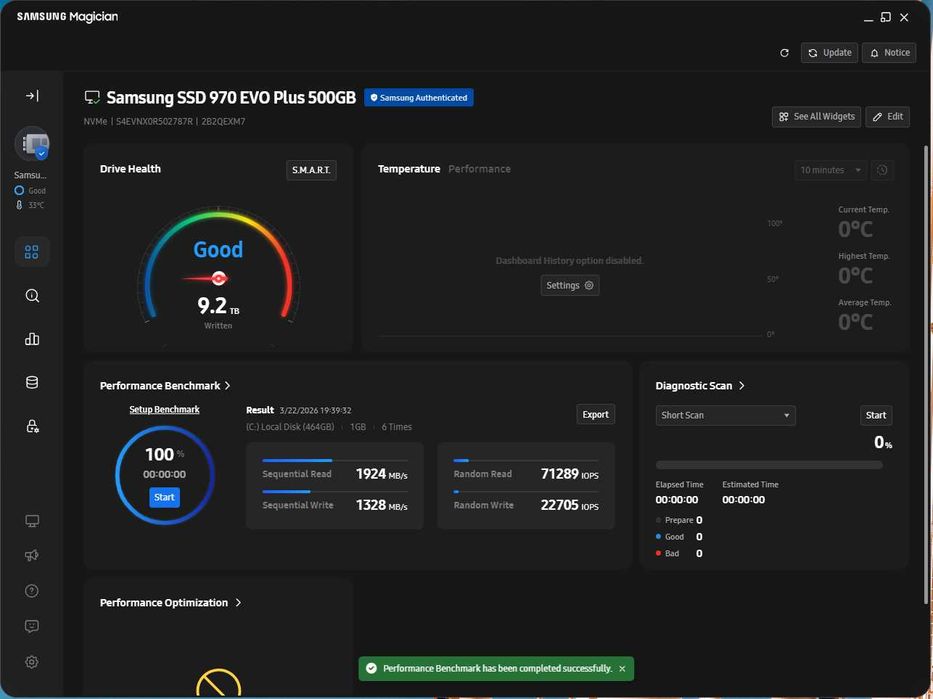The height and width of the screenshot is (699, 933).
Task: Click the 'Dashboard History option disabled.' message
Action: (569, 261)
